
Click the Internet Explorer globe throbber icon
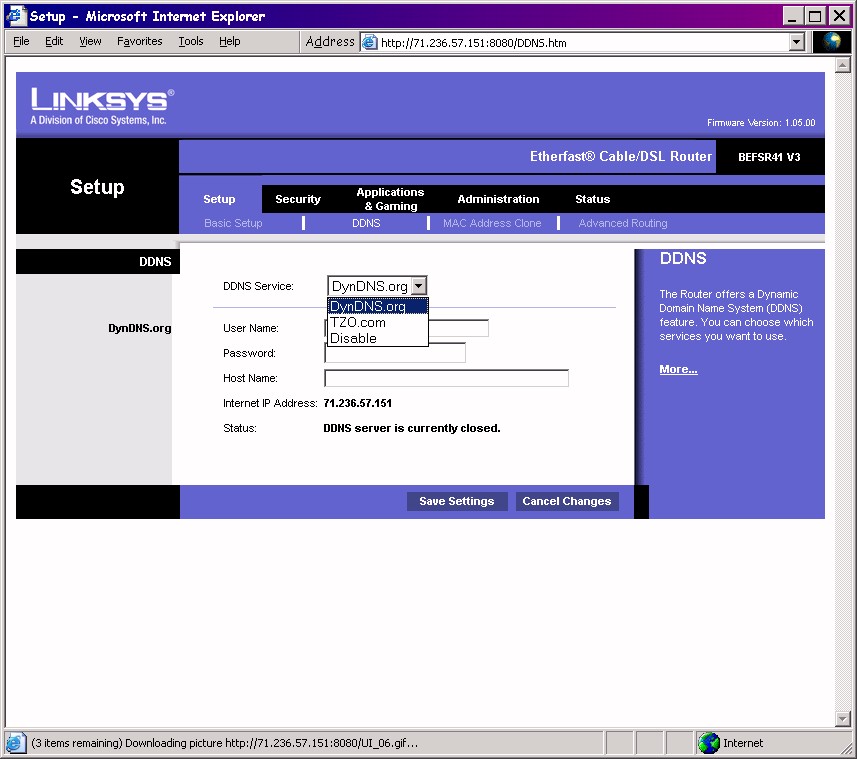pyautogui.click(x=832, y=42)
